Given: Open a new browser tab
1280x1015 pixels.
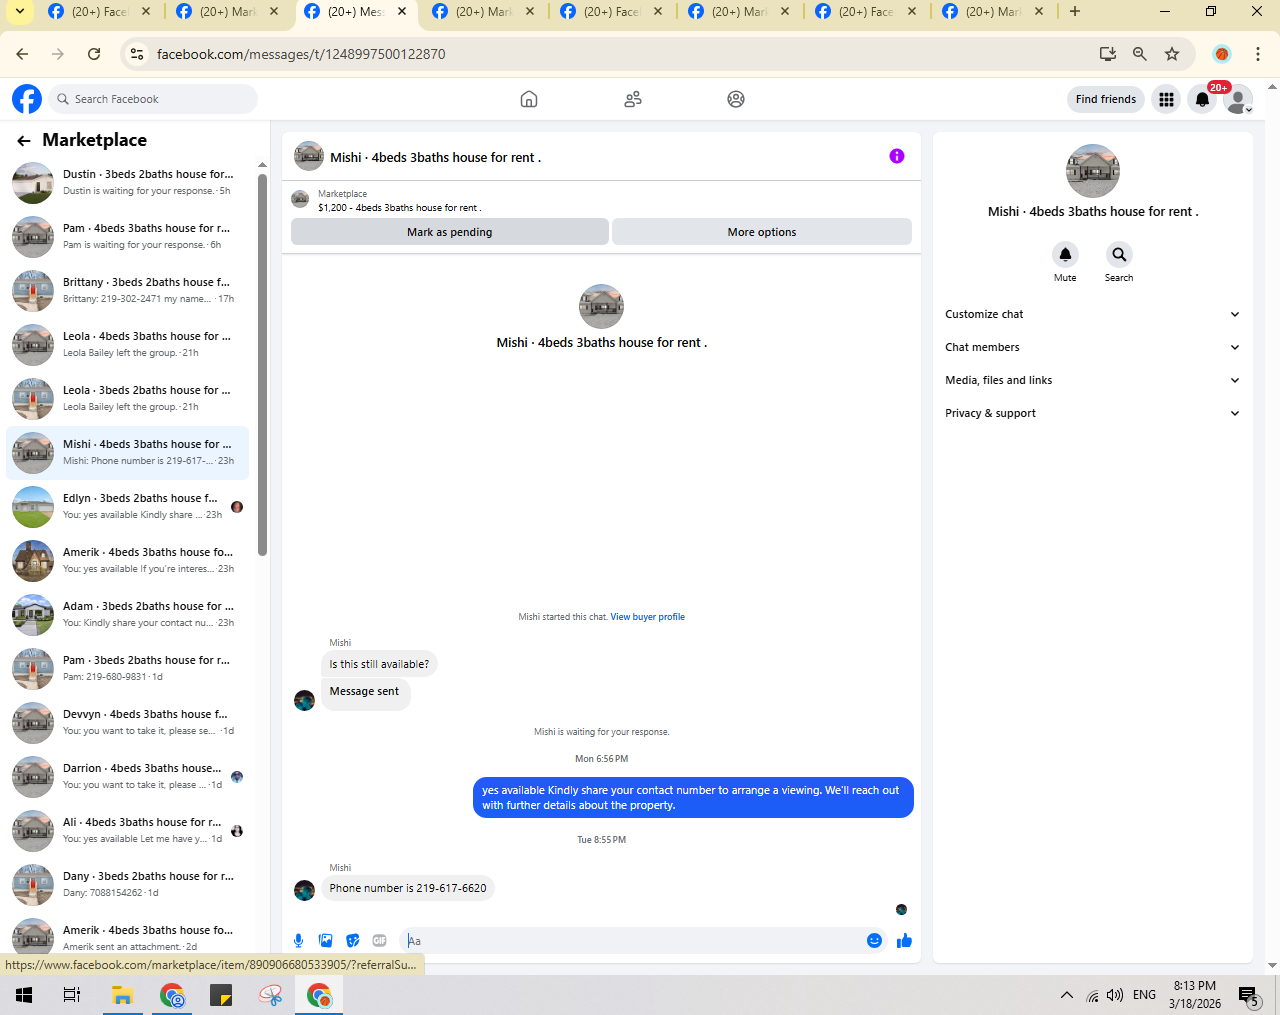Looking at the screenshot, I should [x=1075, y=12].
